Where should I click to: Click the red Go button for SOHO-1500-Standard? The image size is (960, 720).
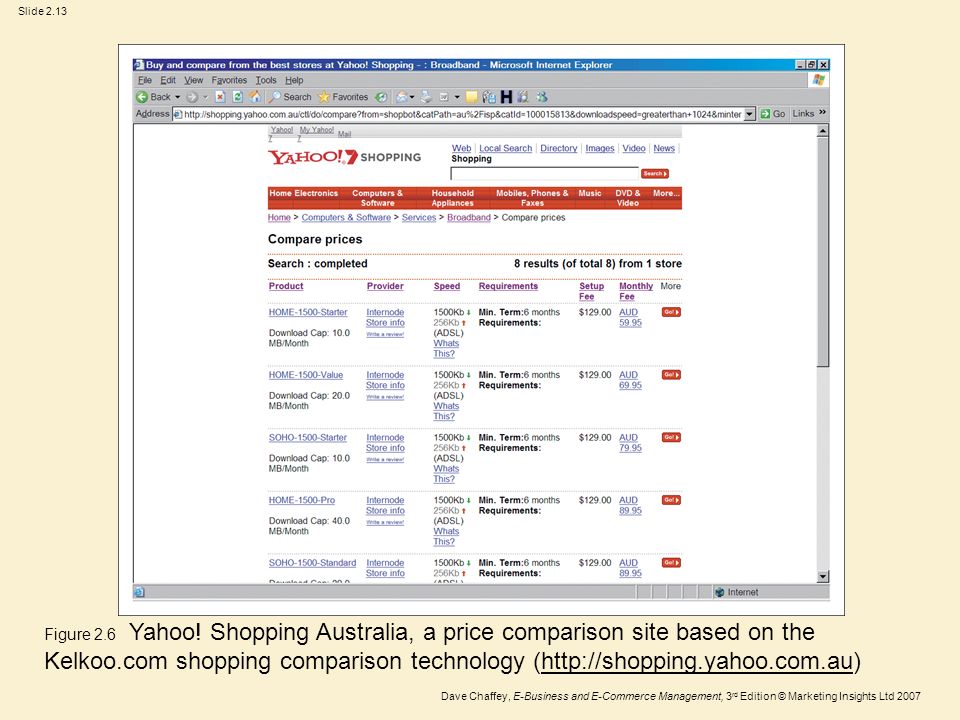pyautogui.click(x=671, y=563)
